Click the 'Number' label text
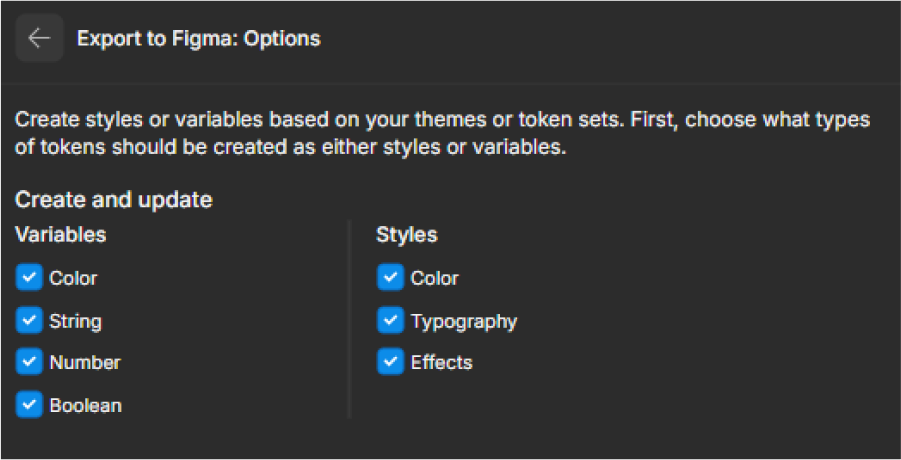The height and width of the screenshot is (460, 901). click(x=85, y=363)
